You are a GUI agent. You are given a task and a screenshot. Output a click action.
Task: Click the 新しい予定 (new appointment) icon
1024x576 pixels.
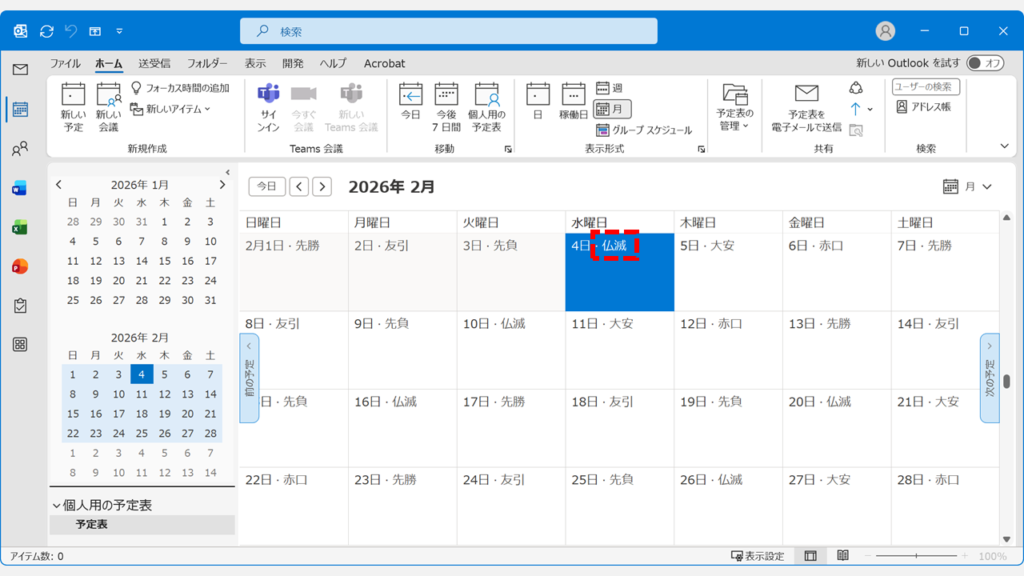tap(73, 95)
